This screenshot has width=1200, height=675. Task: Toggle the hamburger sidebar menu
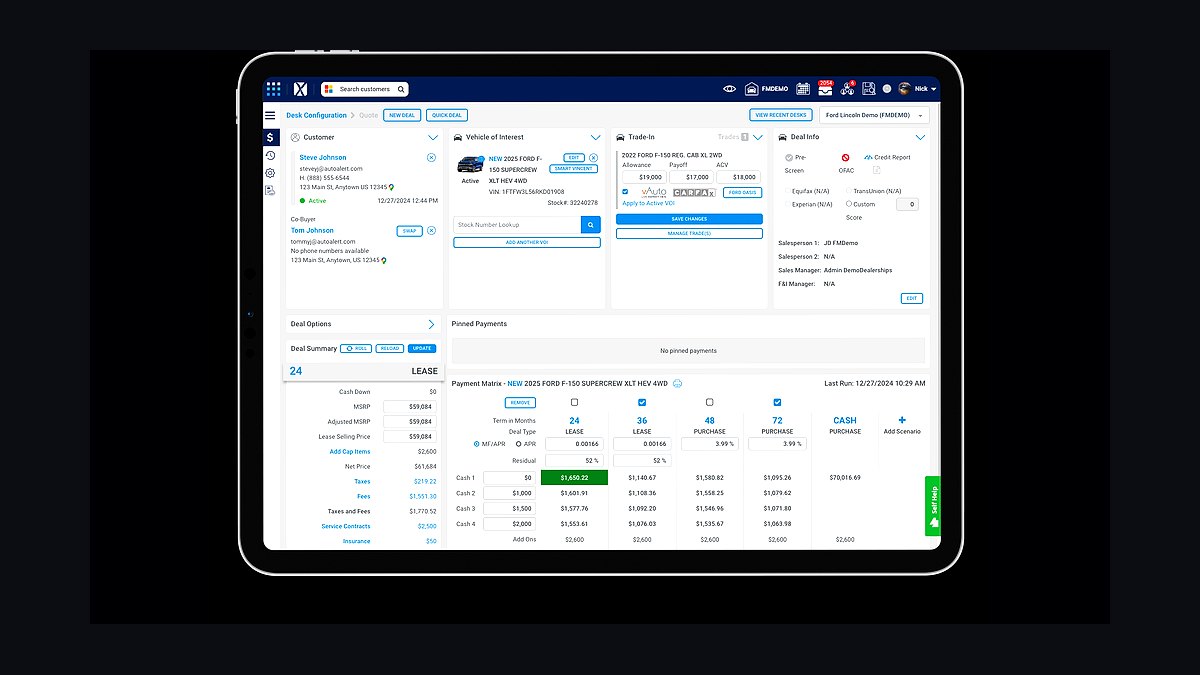coord(270,116)
